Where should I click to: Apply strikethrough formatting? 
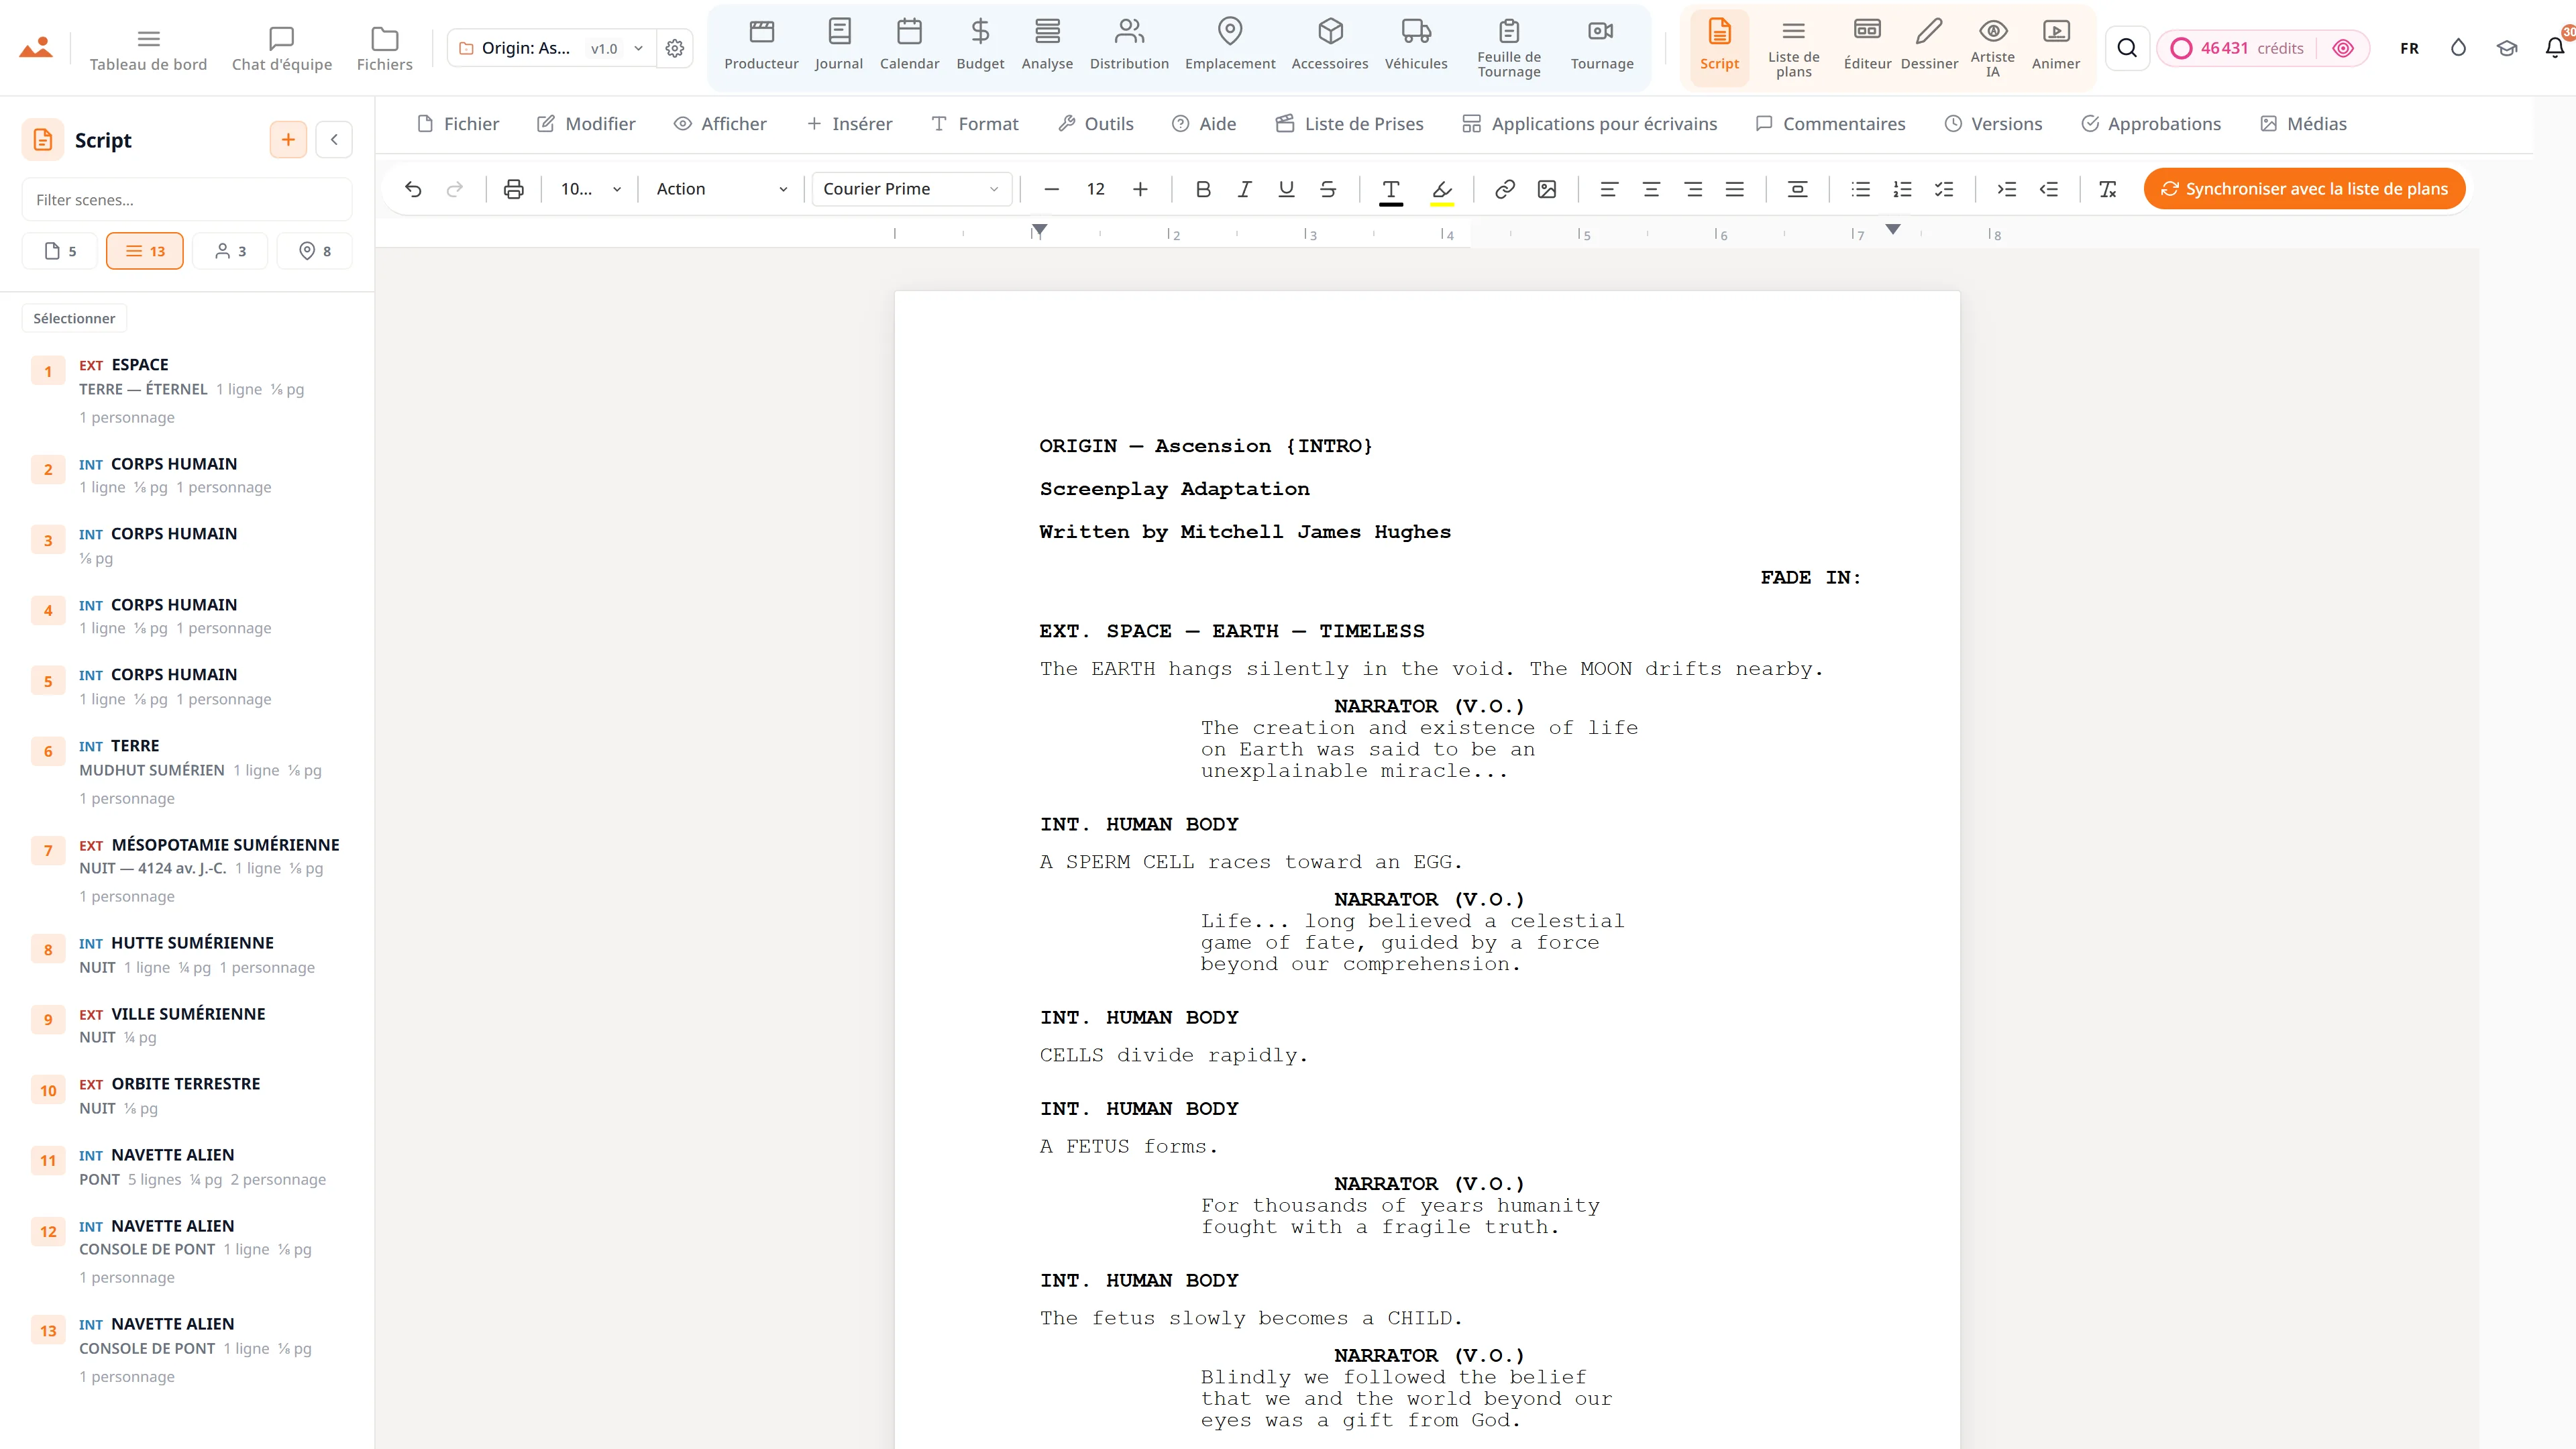click(x=1328, y=189)
